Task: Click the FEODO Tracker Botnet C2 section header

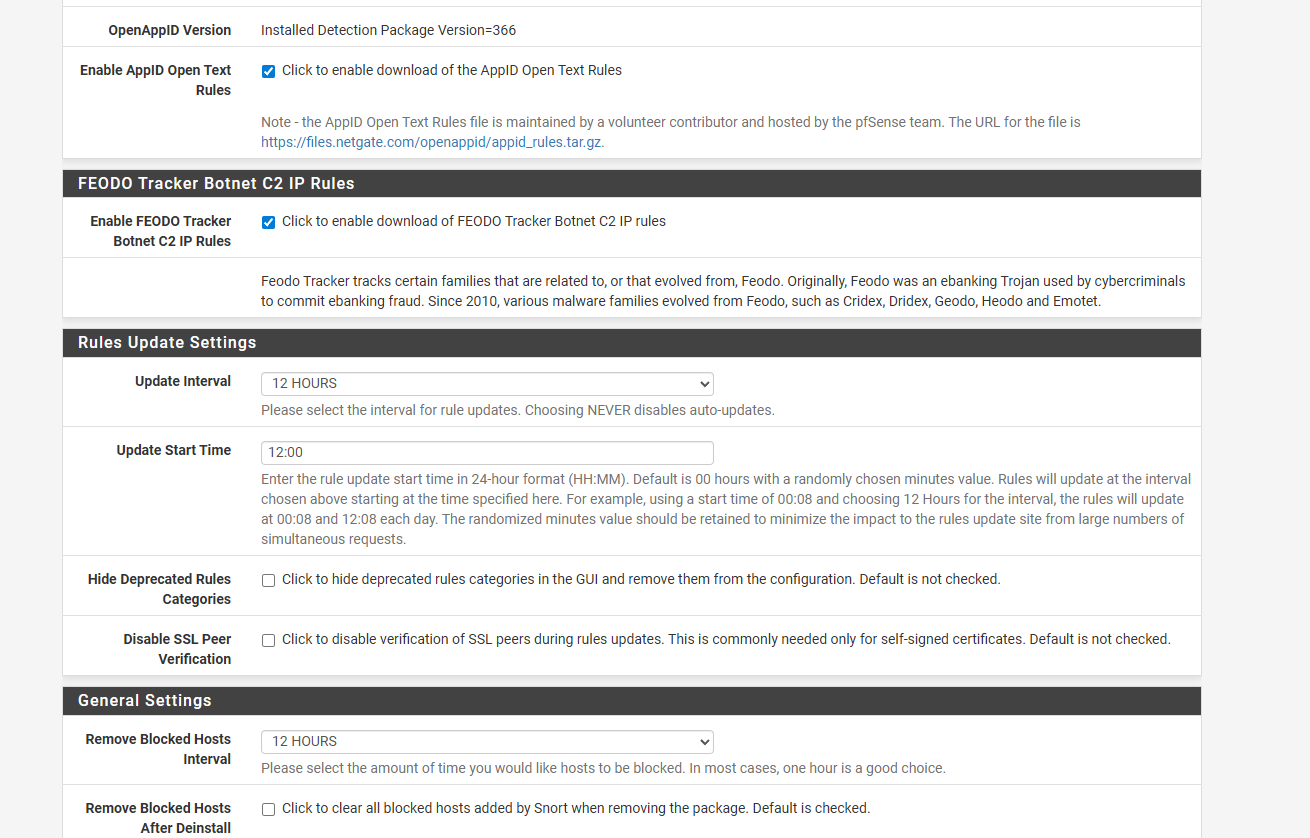Action: click(x=216, y=184)
